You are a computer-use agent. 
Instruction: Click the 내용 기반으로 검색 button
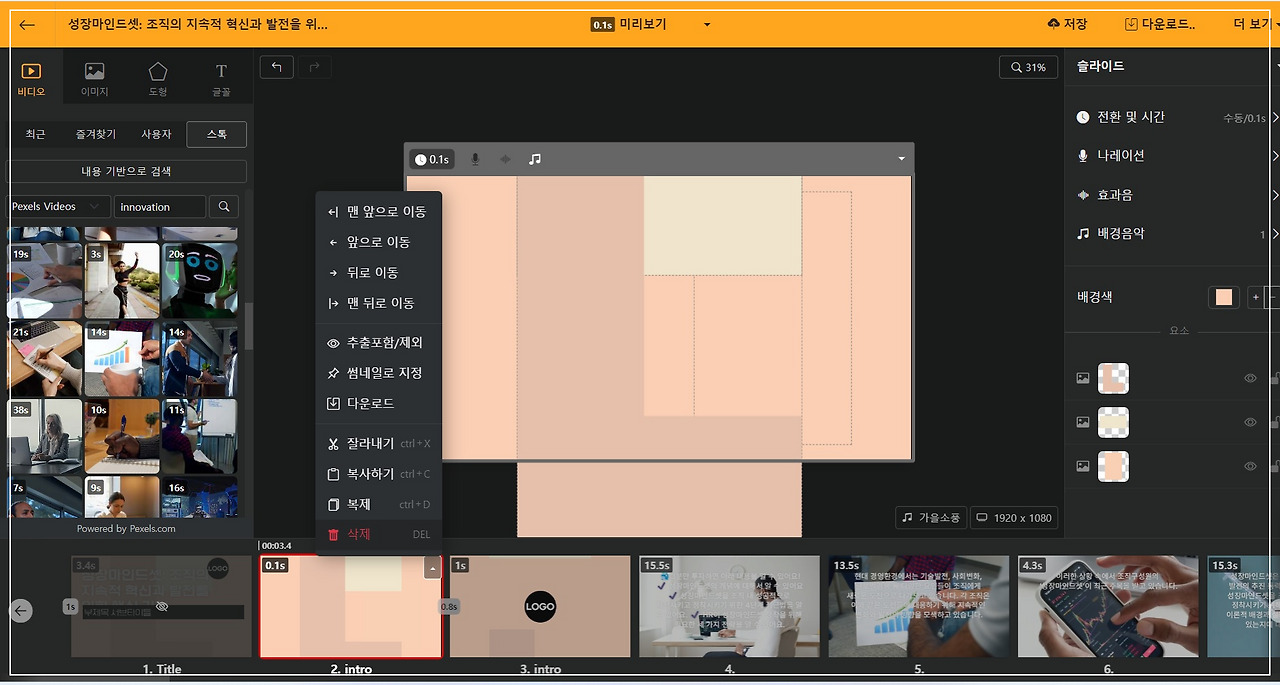(126, 171)
